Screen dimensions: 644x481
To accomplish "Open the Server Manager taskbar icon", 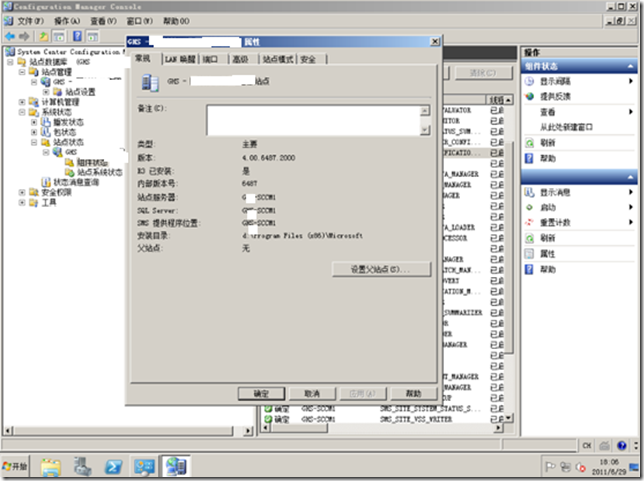I will (83, 467).
